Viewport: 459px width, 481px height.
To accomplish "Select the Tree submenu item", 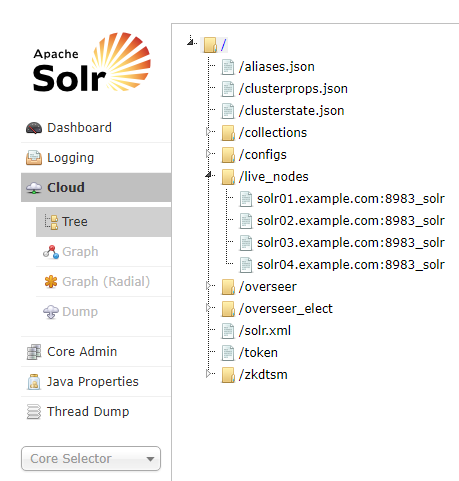I will [103, 222].
